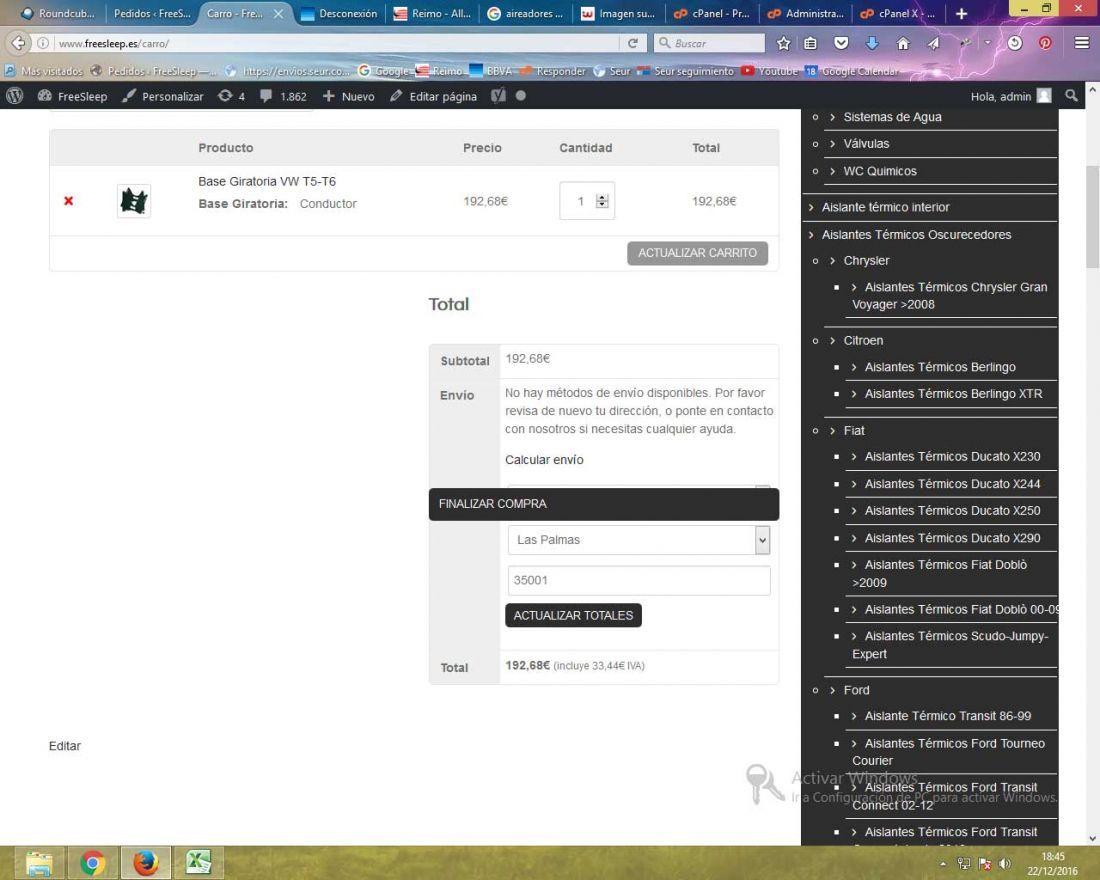Open the Firefox hamburger menu
This screenshot has width=1100, height=880.
(x=1082, y=44)
